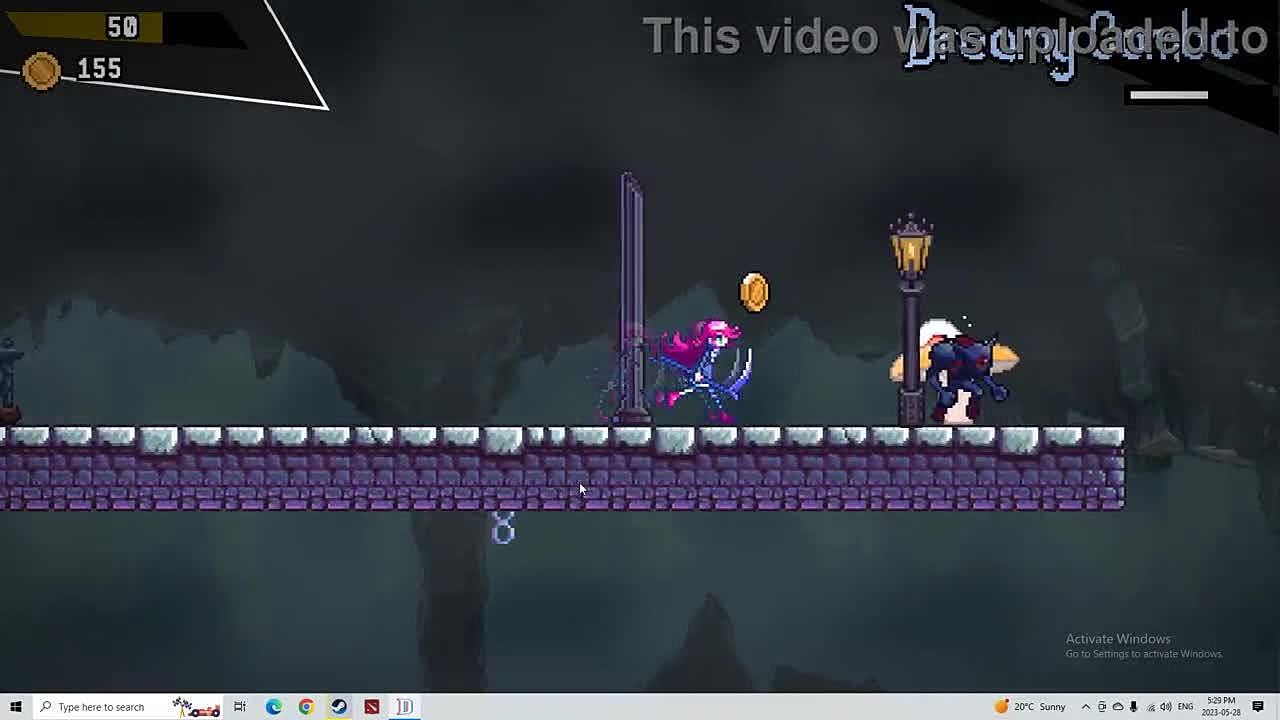This screenshot has width=1280, height=720.
Task: Open Google Chrome from the taskbar
Action: tap(306, 707)
